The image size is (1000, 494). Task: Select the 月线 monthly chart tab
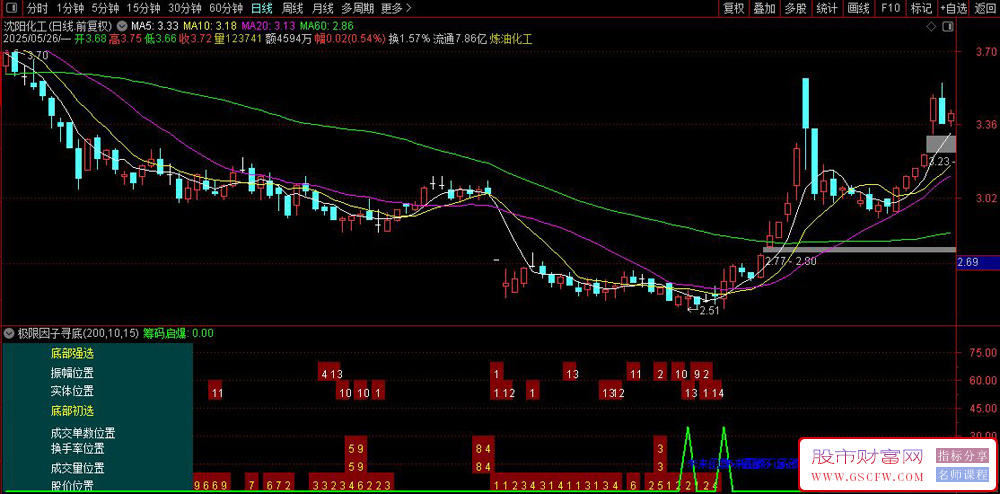(323, 8)
